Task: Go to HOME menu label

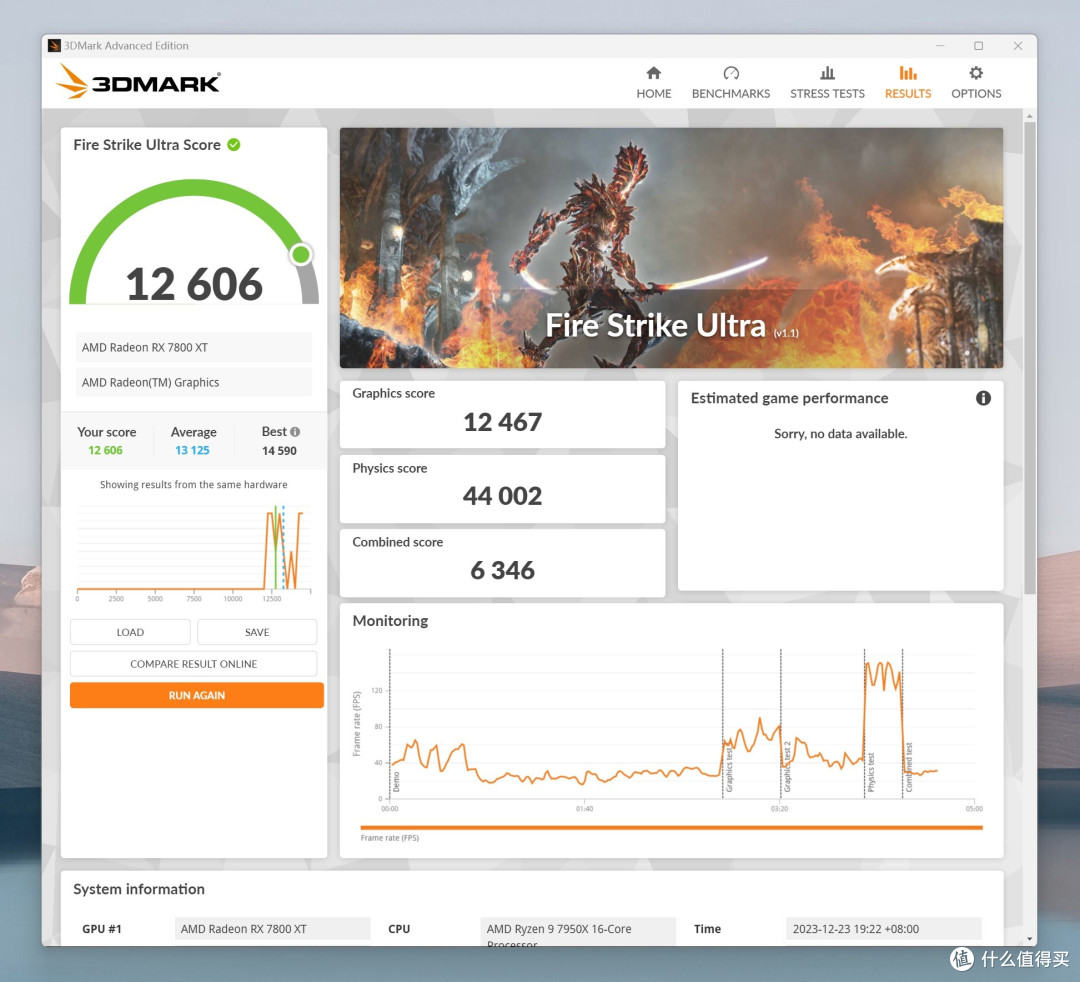Action: [654, 94]
